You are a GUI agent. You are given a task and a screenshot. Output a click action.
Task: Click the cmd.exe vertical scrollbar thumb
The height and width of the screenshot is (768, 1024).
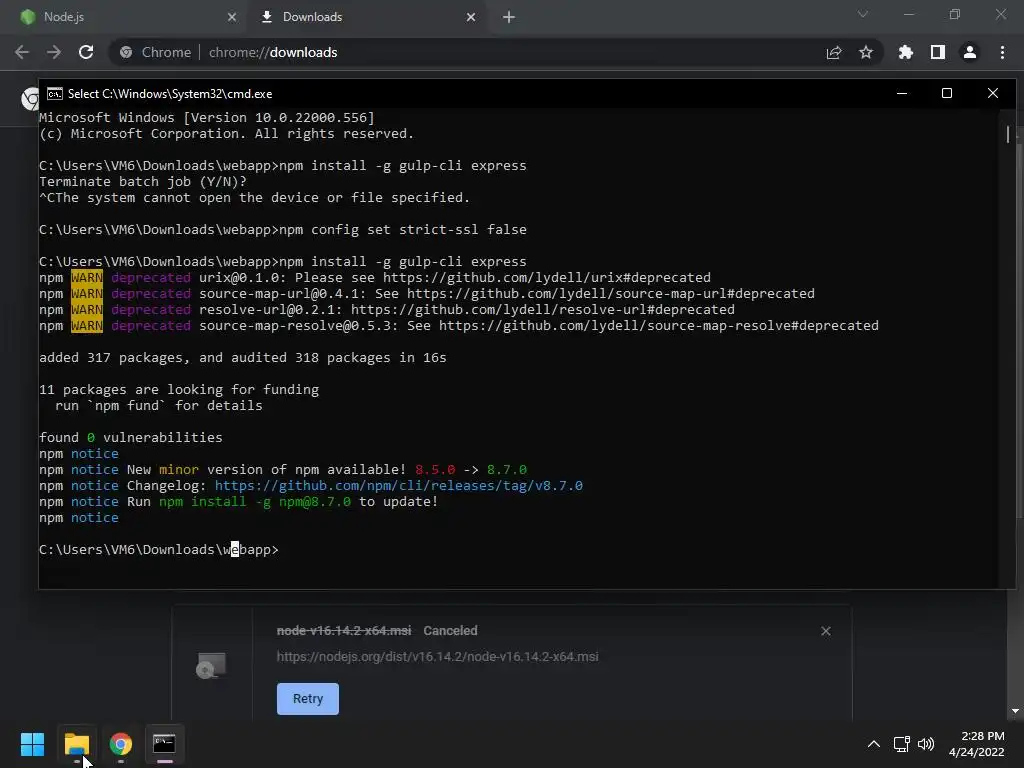coord(1008,135)
